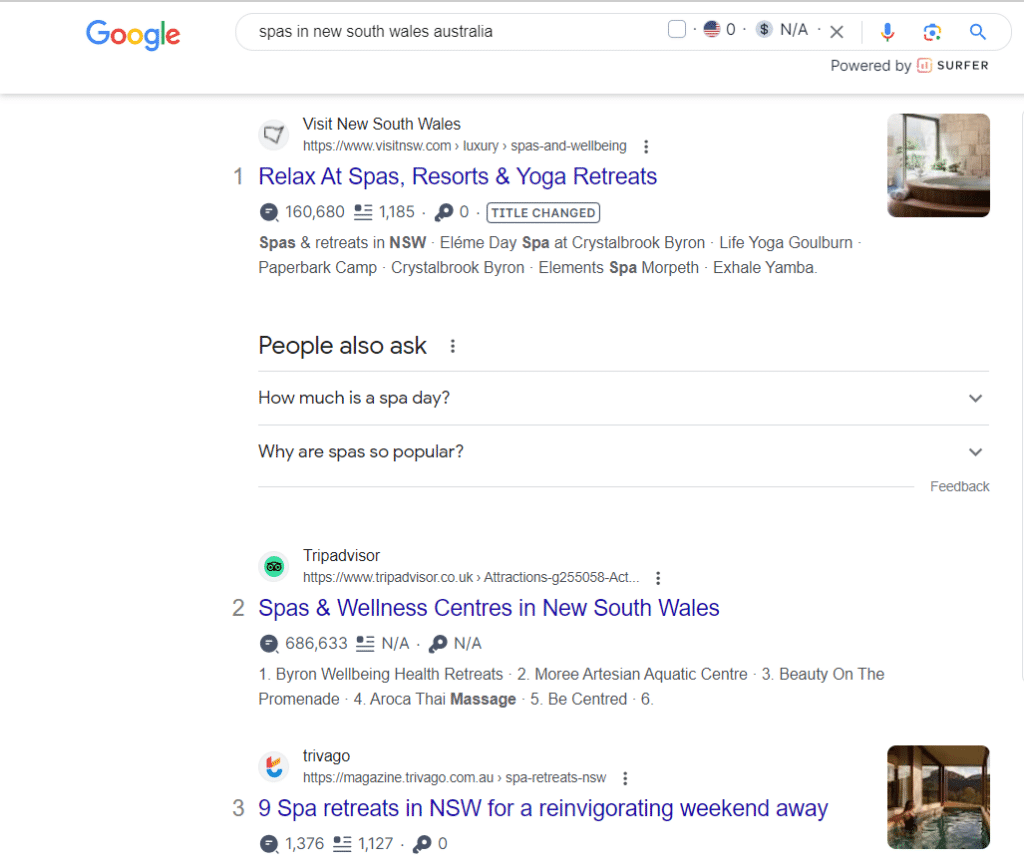Image resolution: width=1024 pixels, height=868 pixels.
Task: Click into the search query field
Action: tap(451, 31)
